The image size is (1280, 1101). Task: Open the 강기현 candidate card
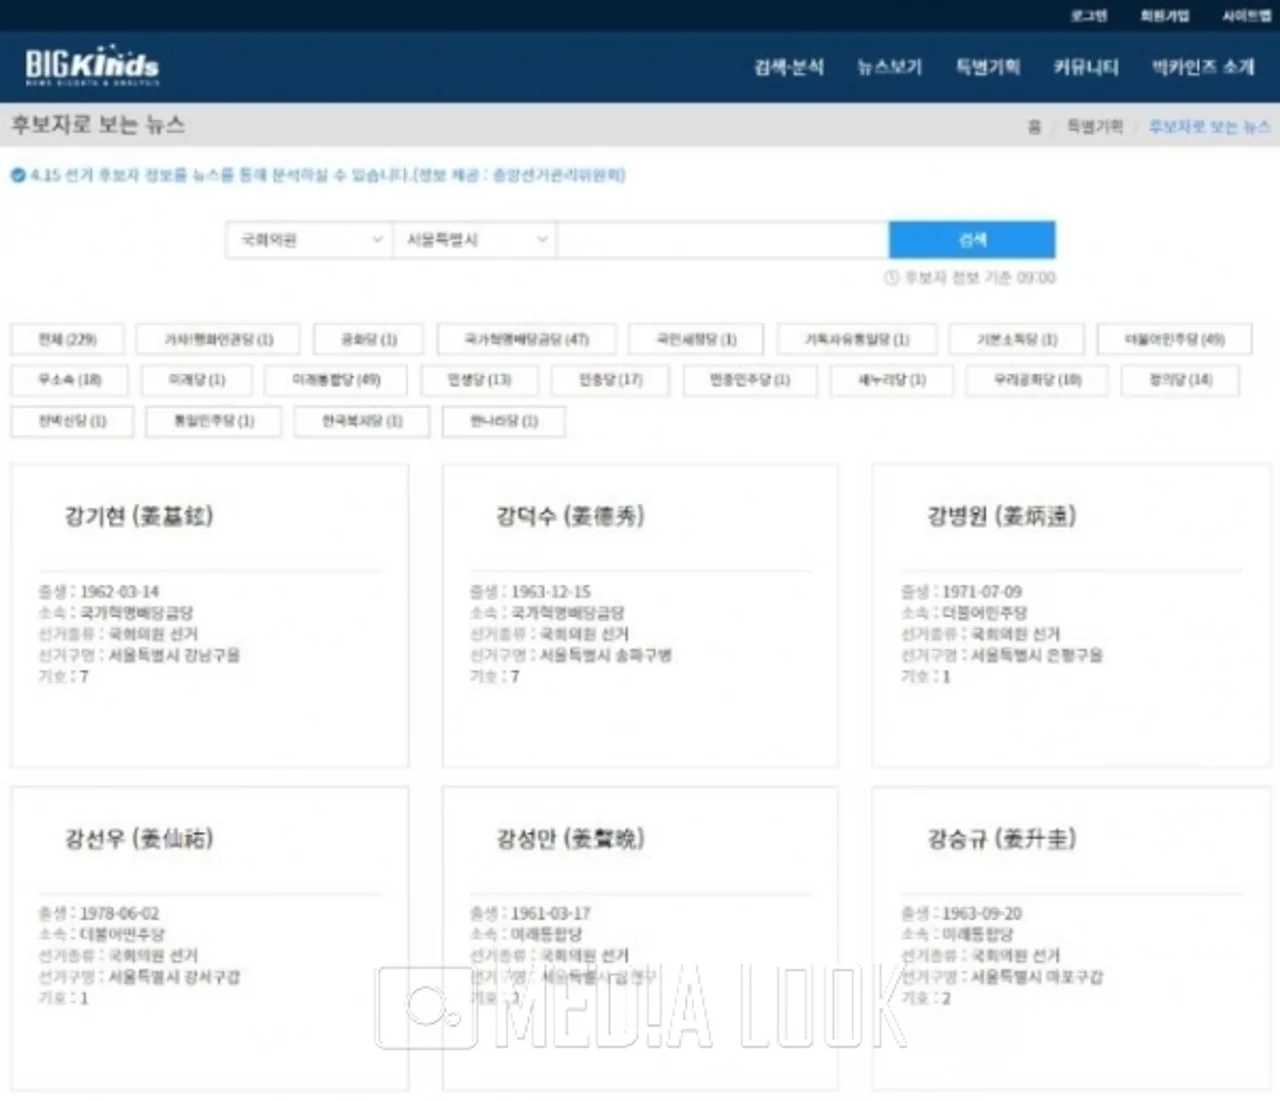[x=210, y=615]
